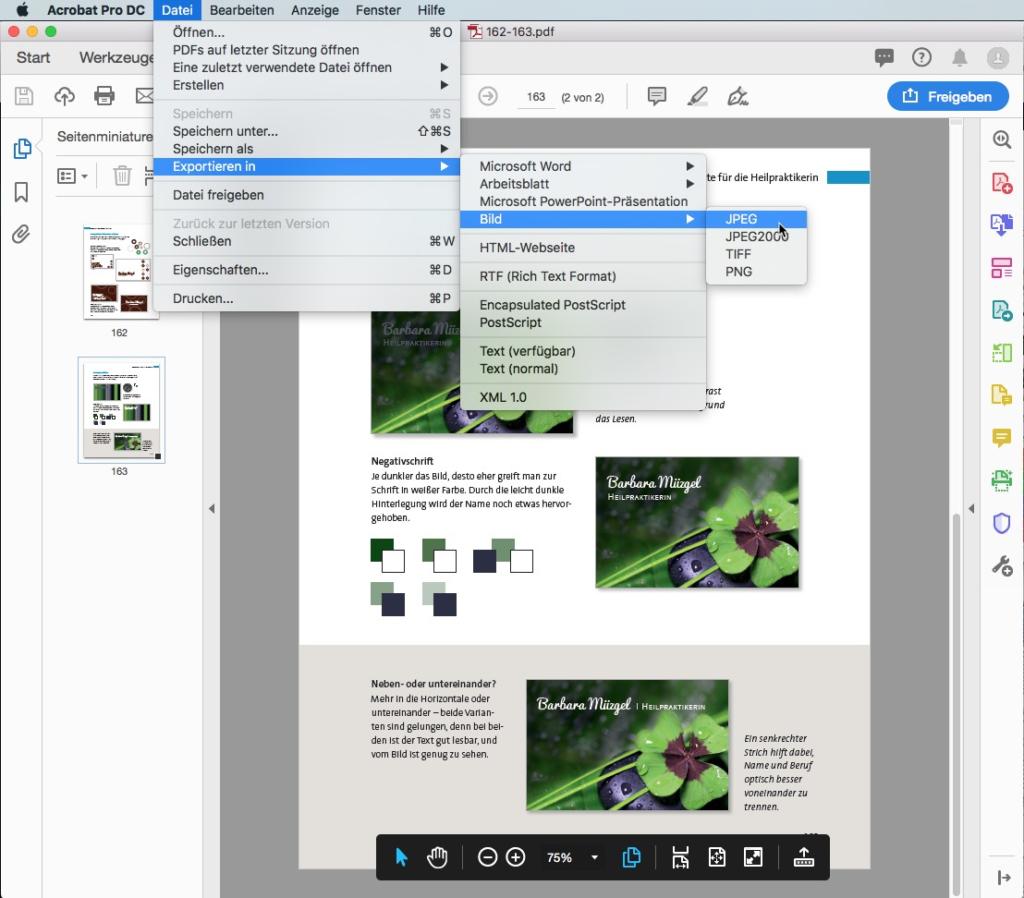The image size is (1024, 898).
Task: Select page 162 thumbnail
Action: tap(120, 271)
